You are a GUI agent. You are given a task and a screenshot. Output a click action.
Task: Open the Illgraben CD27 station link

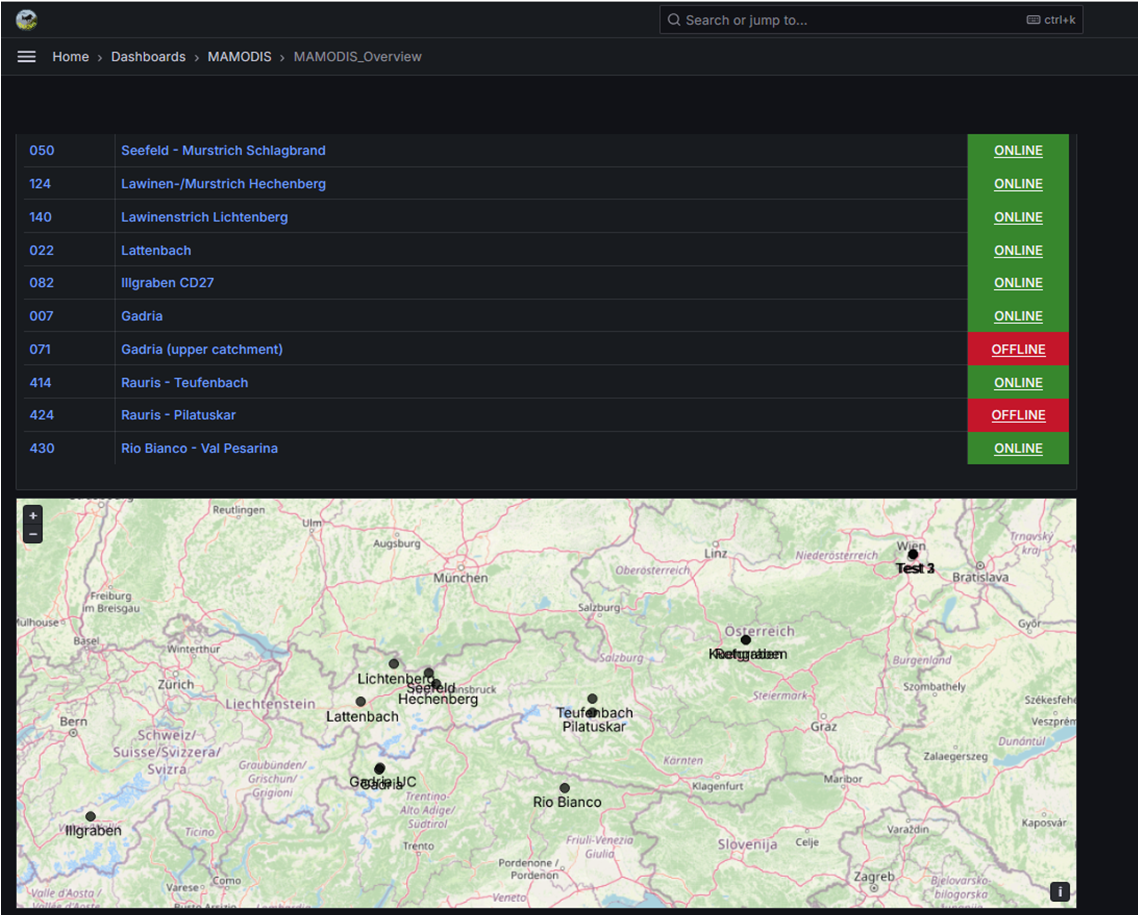[x=167, y=283]
